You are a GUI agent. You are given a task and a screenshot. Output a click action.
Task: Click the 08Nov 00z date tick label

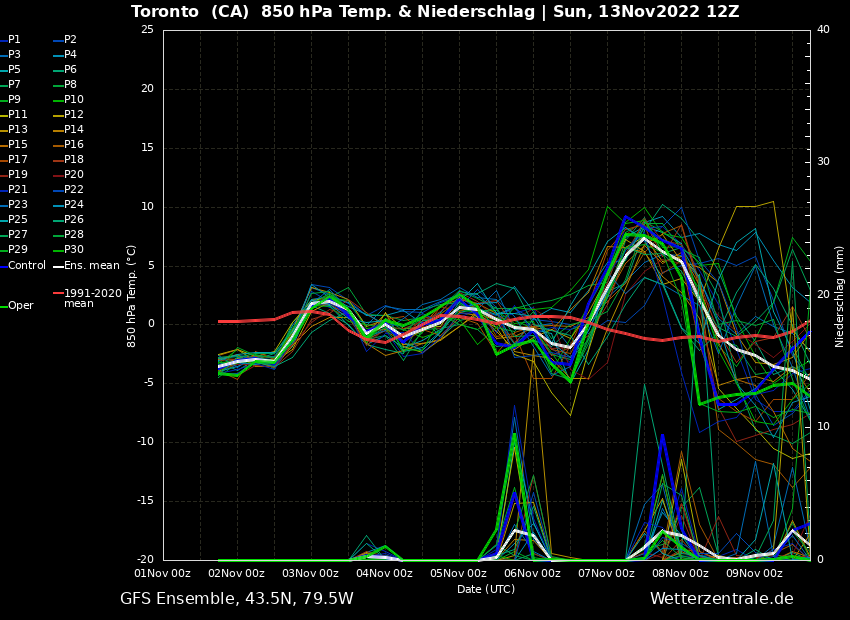pyautogui.click(x=680, y=574)
